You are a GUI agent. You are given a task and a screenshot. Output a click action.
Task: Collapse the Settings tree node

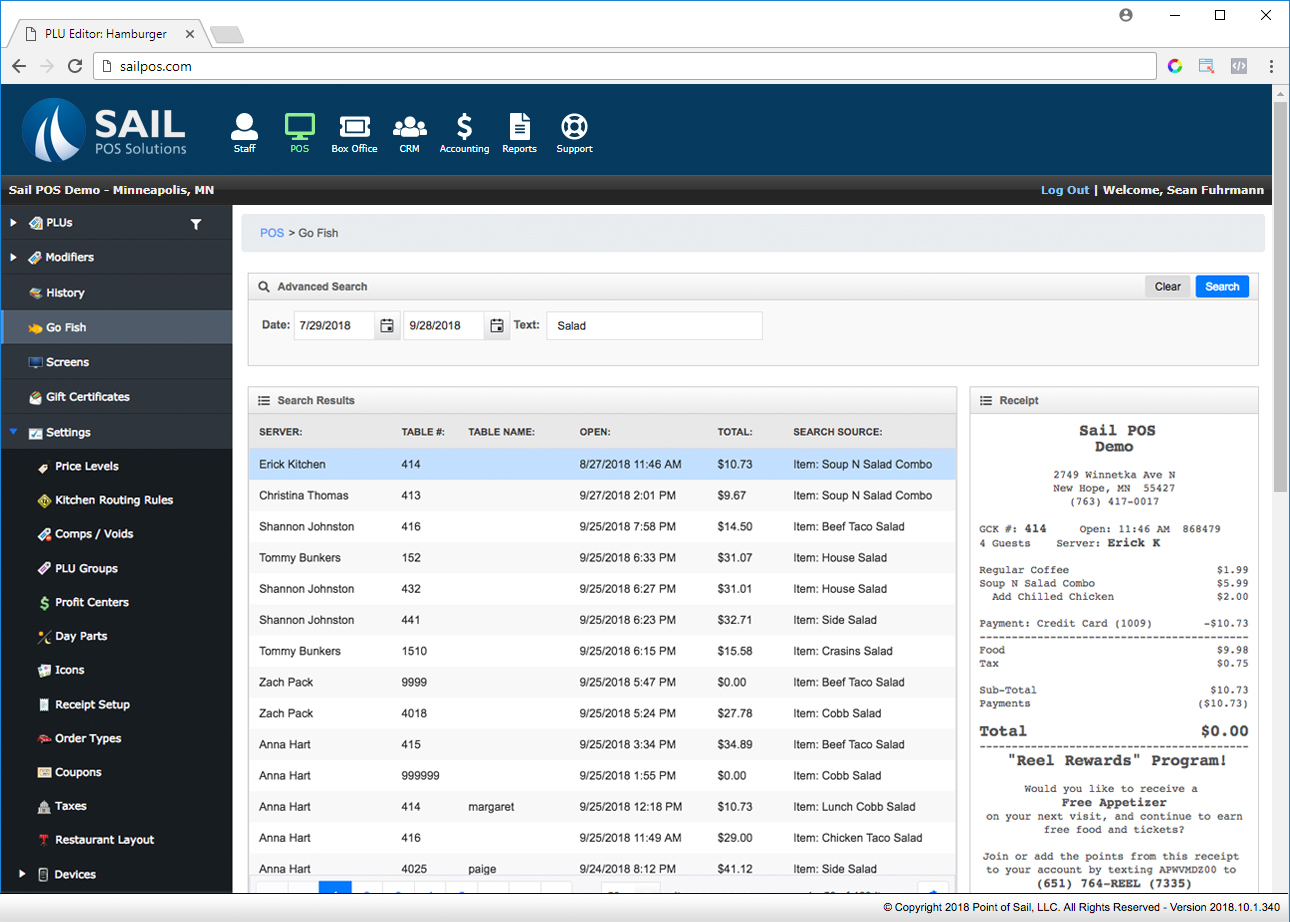13,432
